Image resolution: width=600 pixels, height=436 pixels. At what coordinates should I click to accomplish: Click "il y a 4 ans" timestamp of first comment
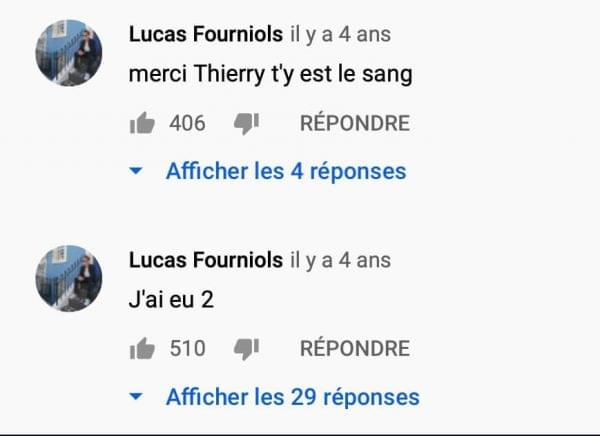click(341, 35)
